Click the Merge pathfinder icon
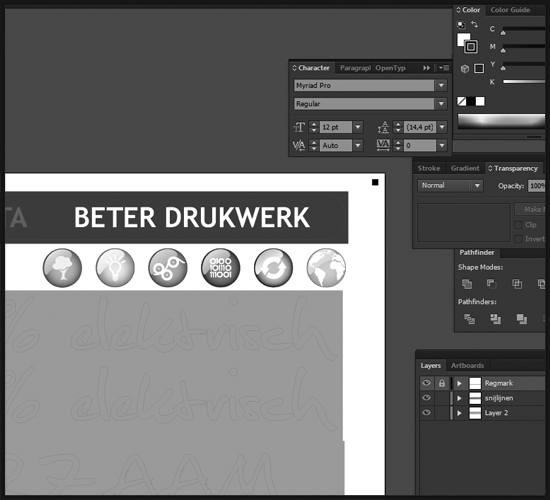Viewport: 550px width, 500px height. (522, 319)
